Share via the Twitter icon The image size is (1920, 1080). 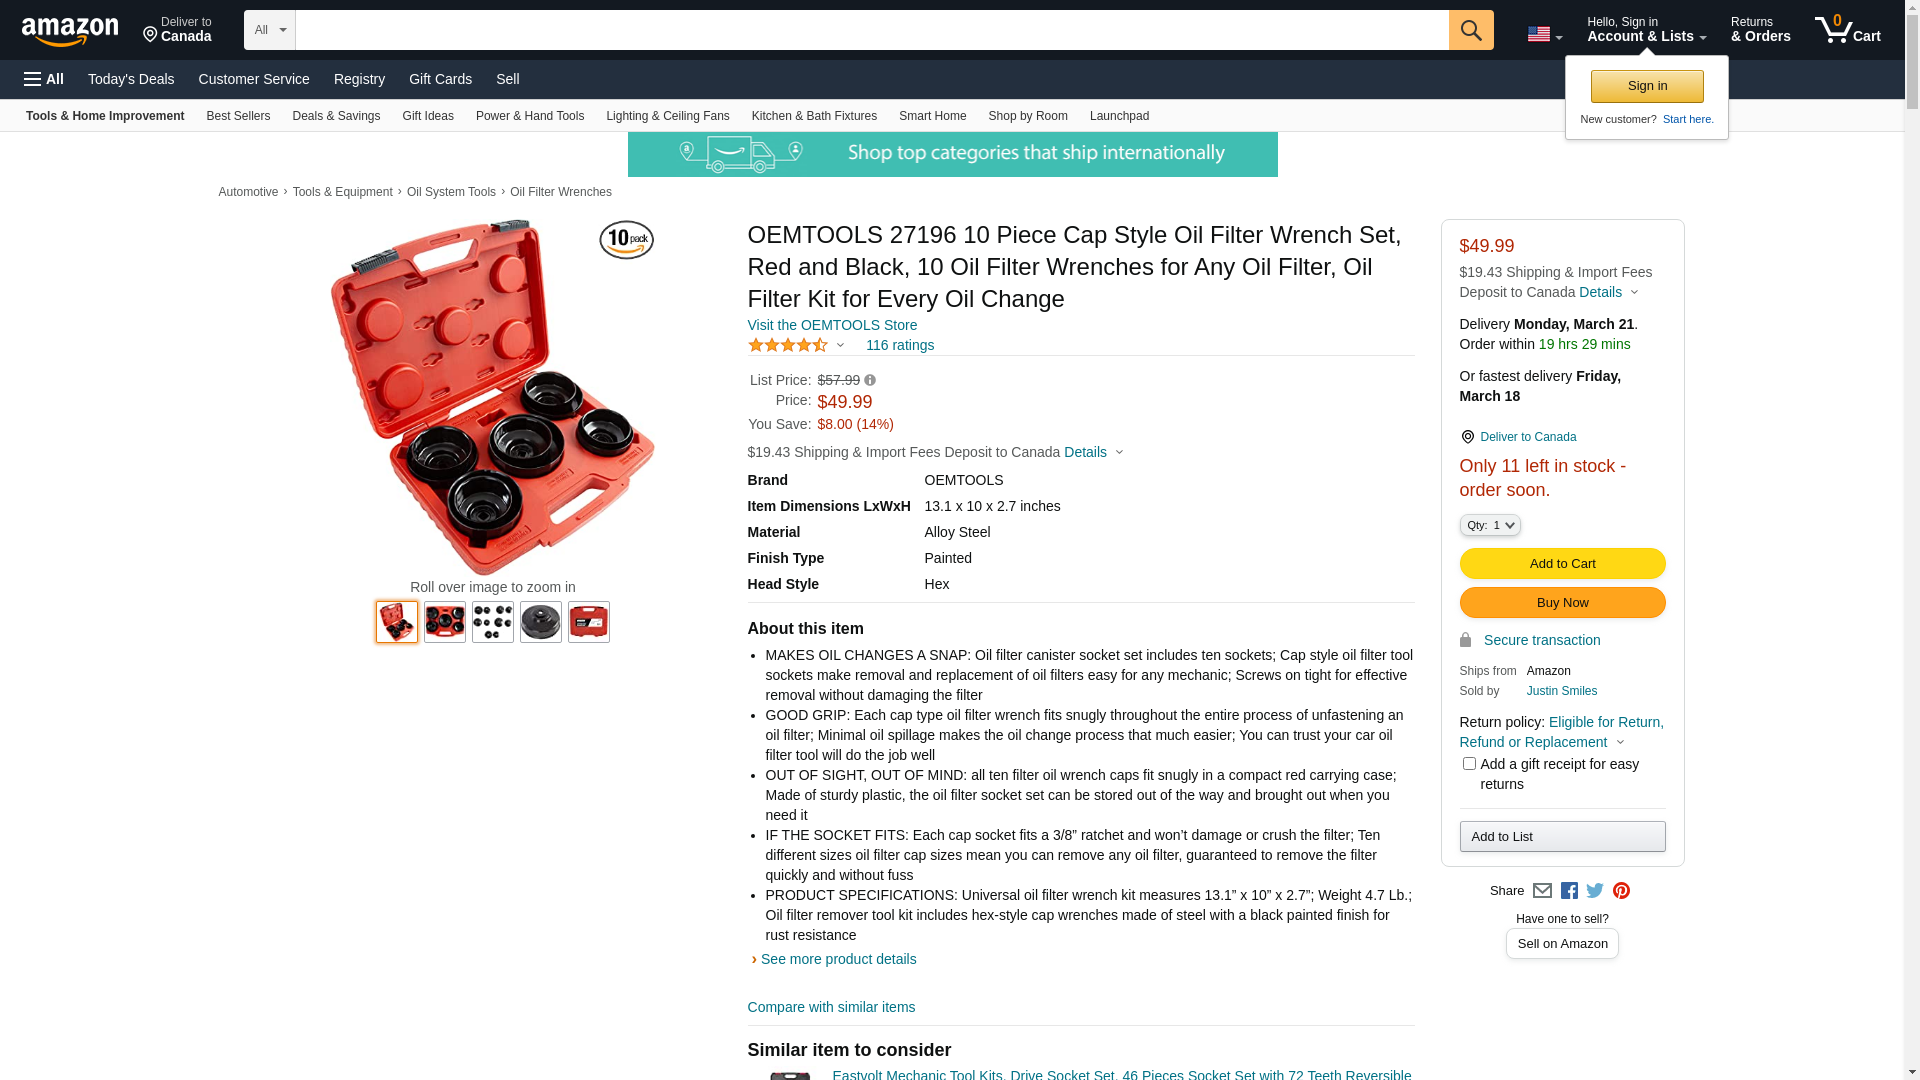1594,891
